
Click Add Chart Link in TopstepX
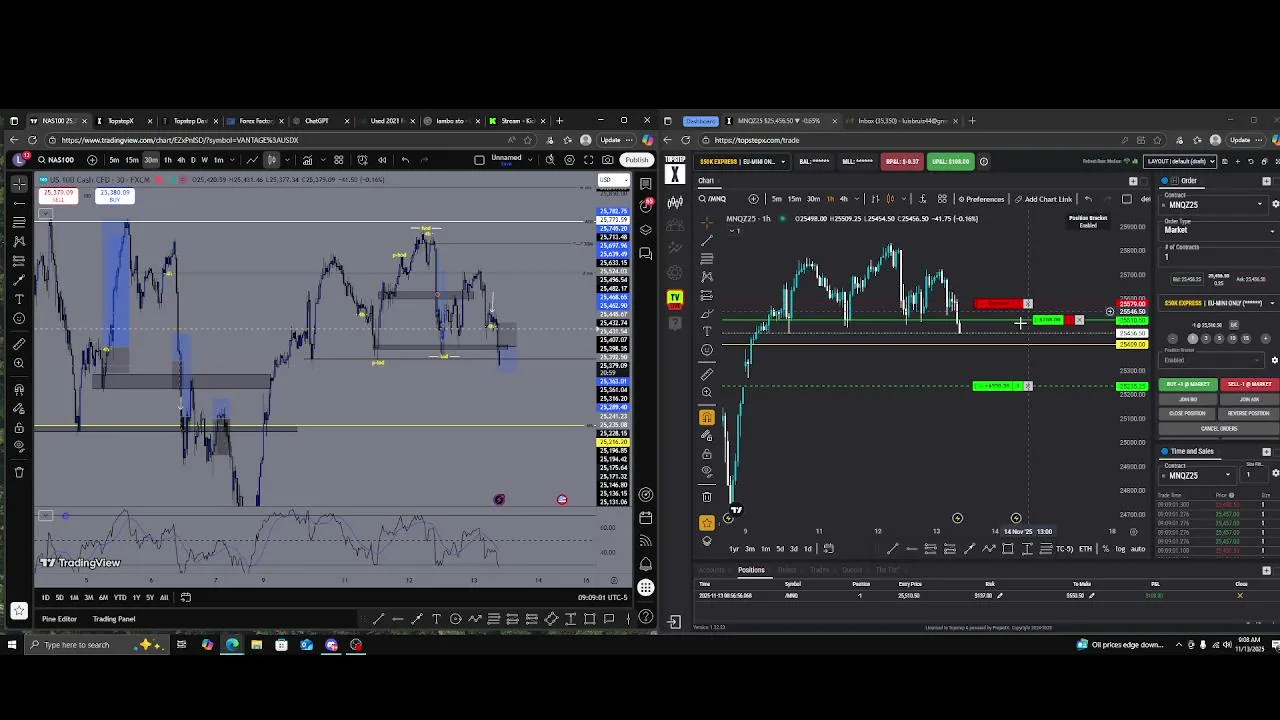(x=1044, y=199)
